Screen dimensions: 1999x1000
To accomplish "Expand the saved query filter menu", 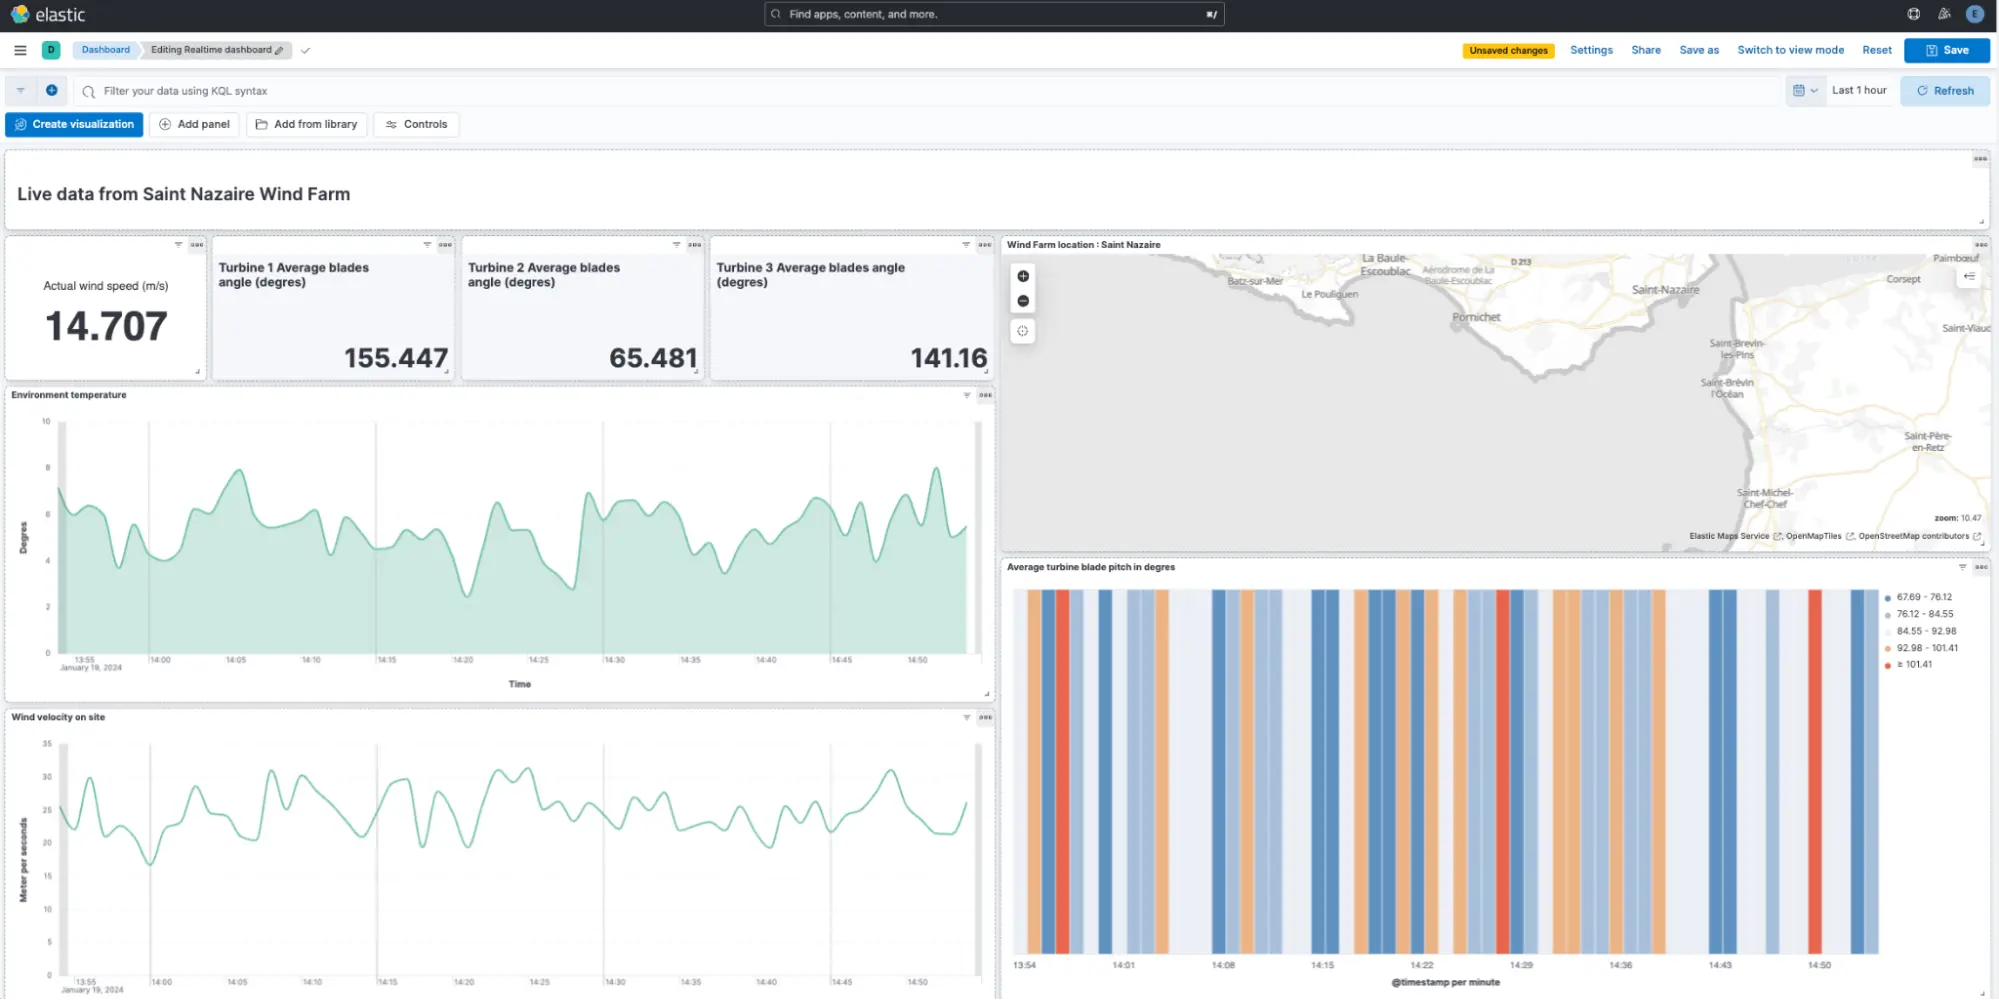I will (x=20, y=91).
